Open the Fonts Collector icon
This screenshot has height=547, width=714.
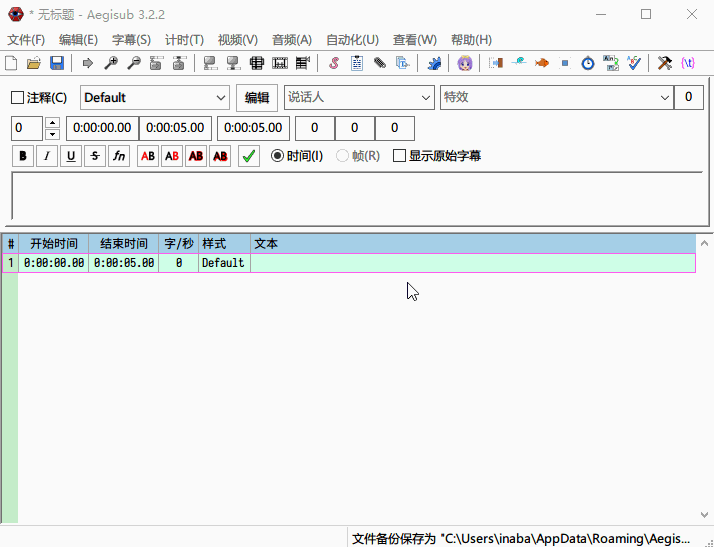tap(403, 63)
